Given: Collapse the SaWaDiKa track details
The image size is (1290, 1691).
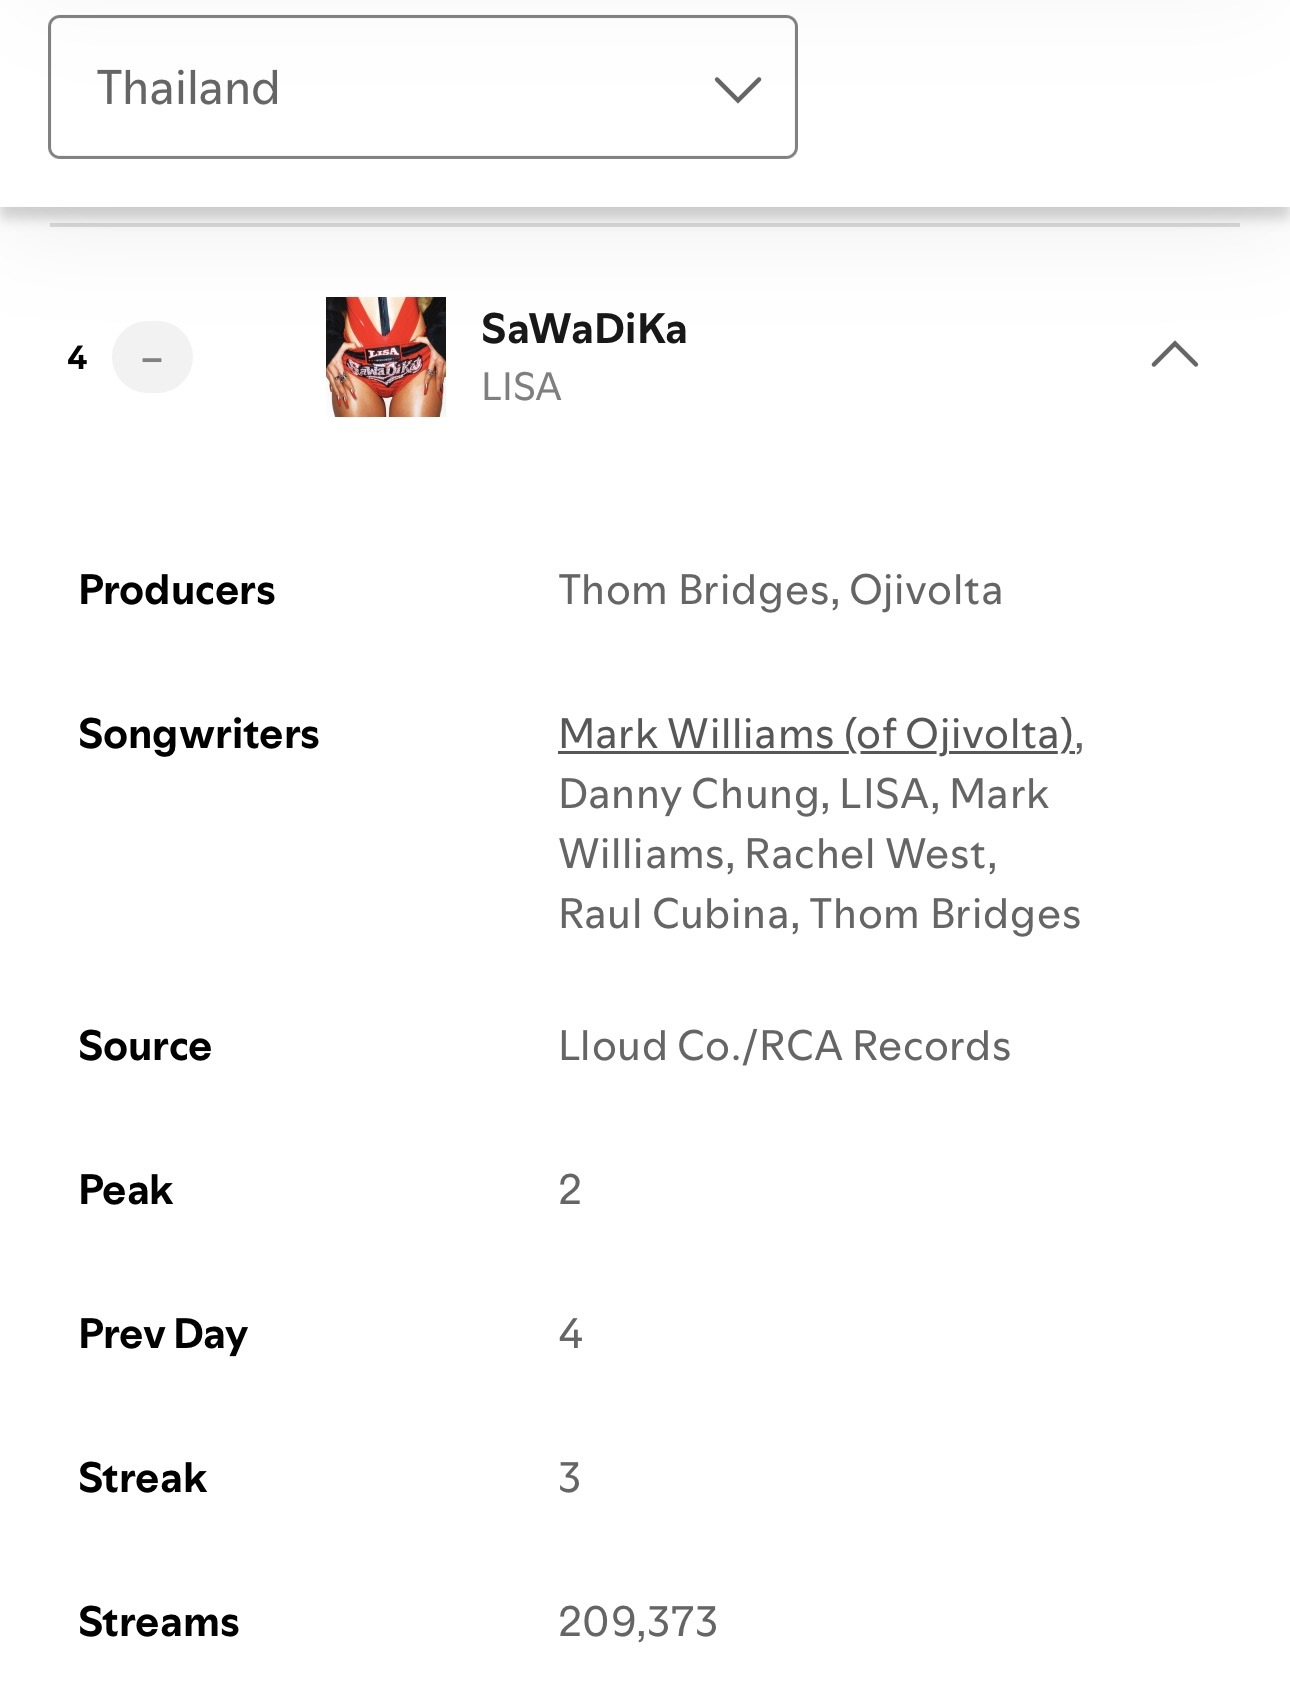Looking at the screenshot, I should pos(1174,354).
